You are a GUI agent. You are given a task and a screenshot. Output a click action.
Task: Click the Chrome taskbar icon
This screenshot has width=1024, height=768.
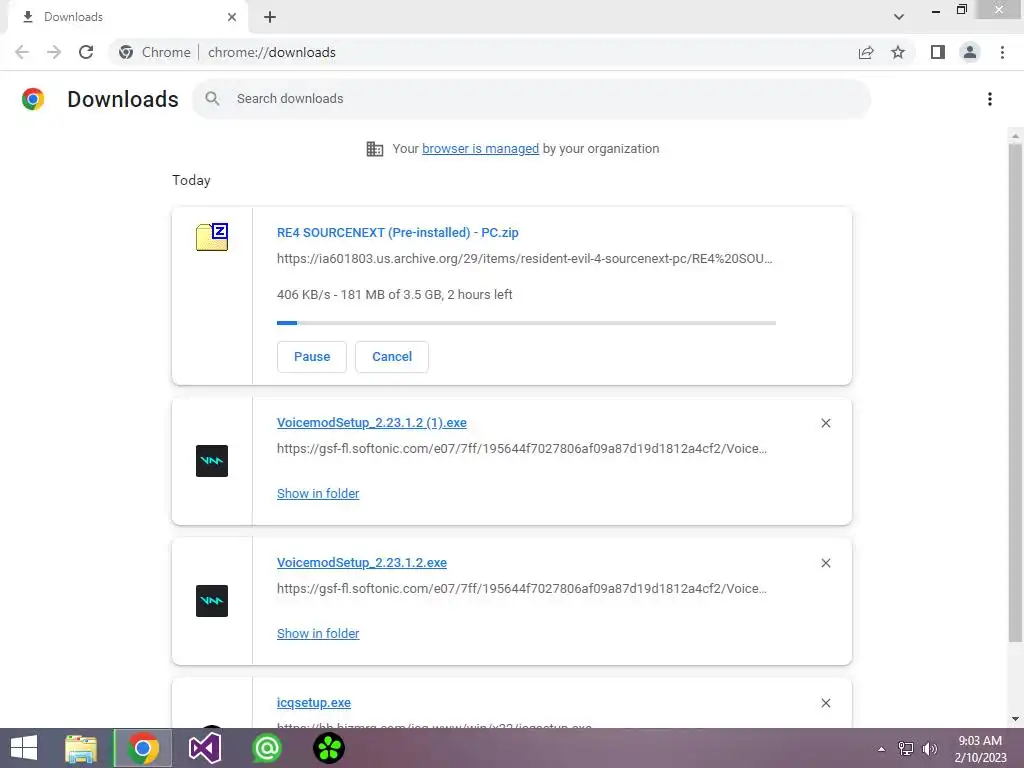pyautogui.click(x=143, y=748)
